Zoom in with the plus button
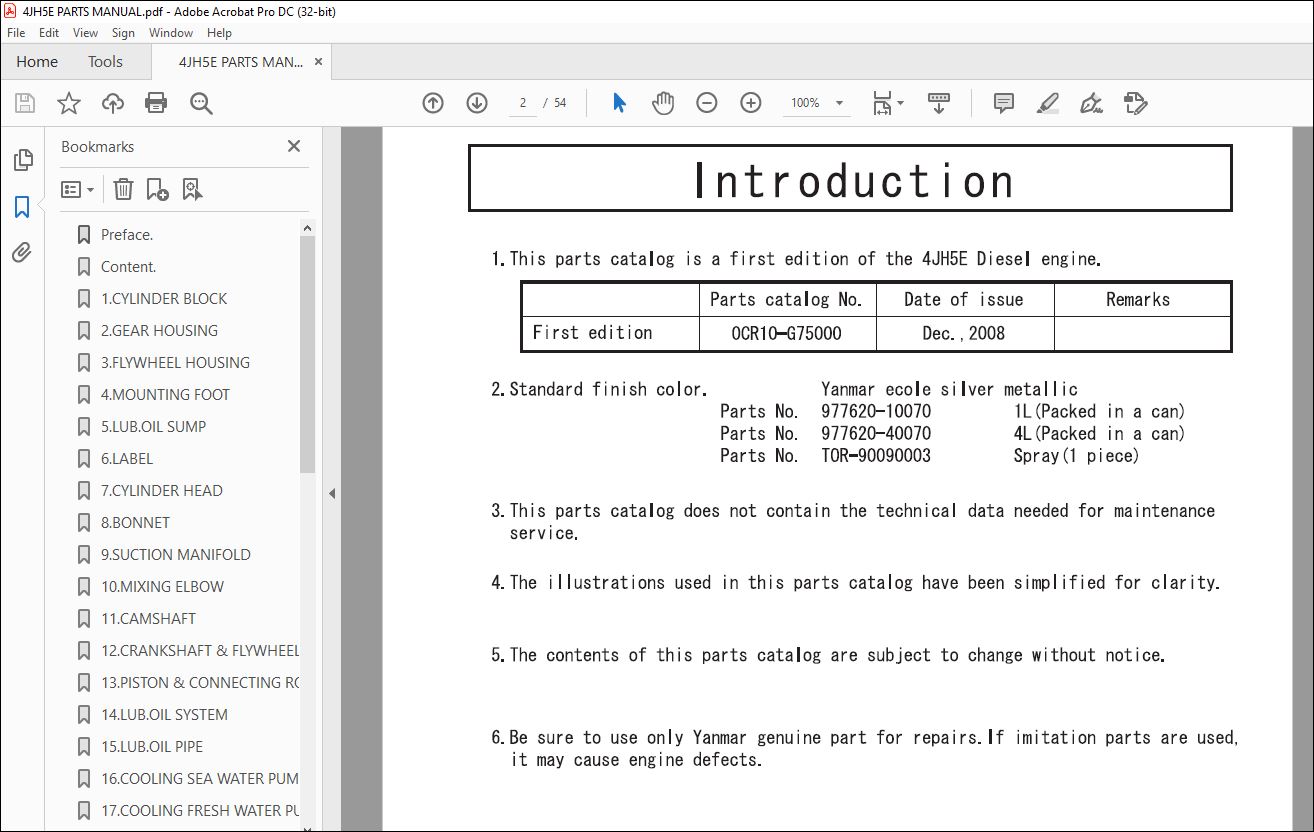The width and height of the screenshot is (1314, 832). tap(751, 103)
